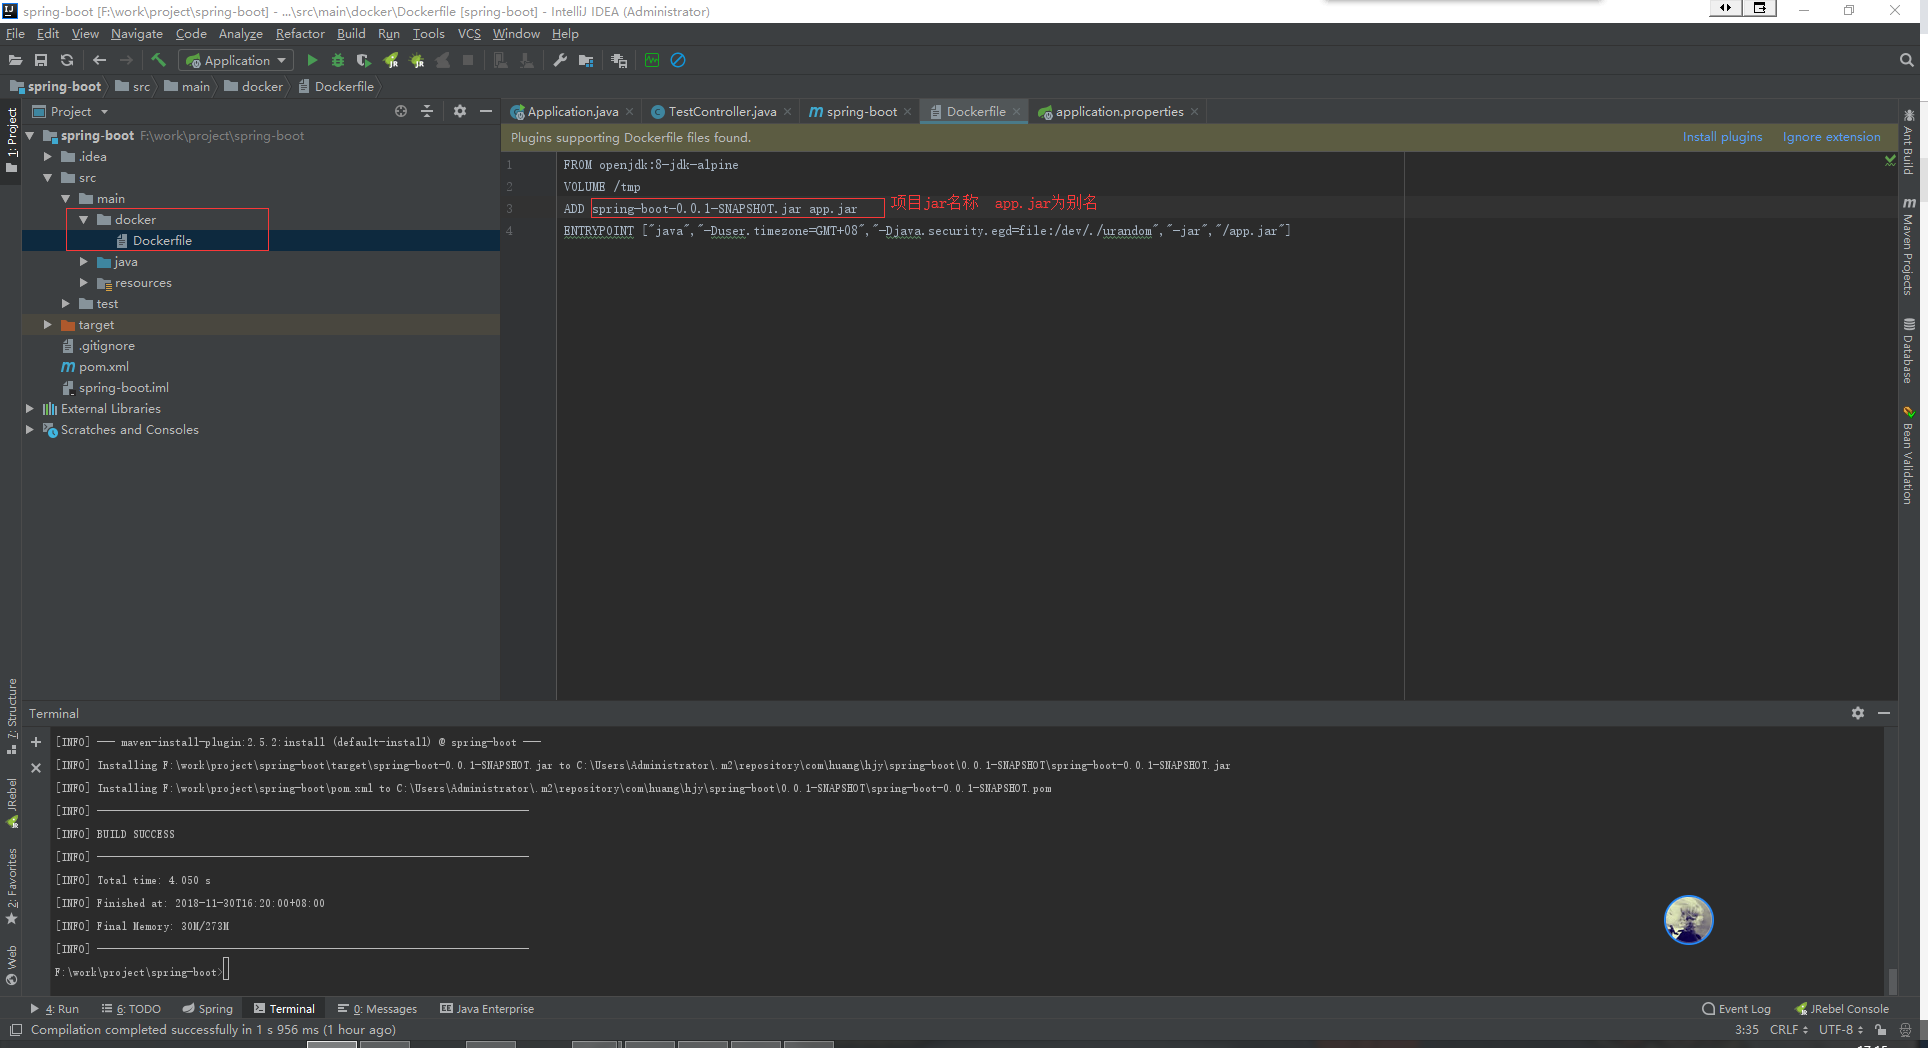Start debugging with the green bug icon
This screenshot has width=1928, height=1048.
tap(338, 61)
